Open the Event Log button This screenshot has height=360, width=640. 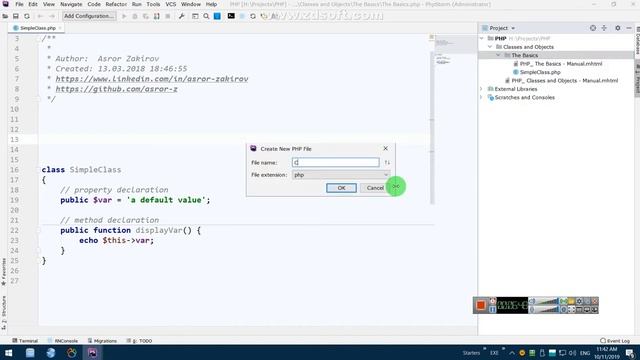point(615,341)
